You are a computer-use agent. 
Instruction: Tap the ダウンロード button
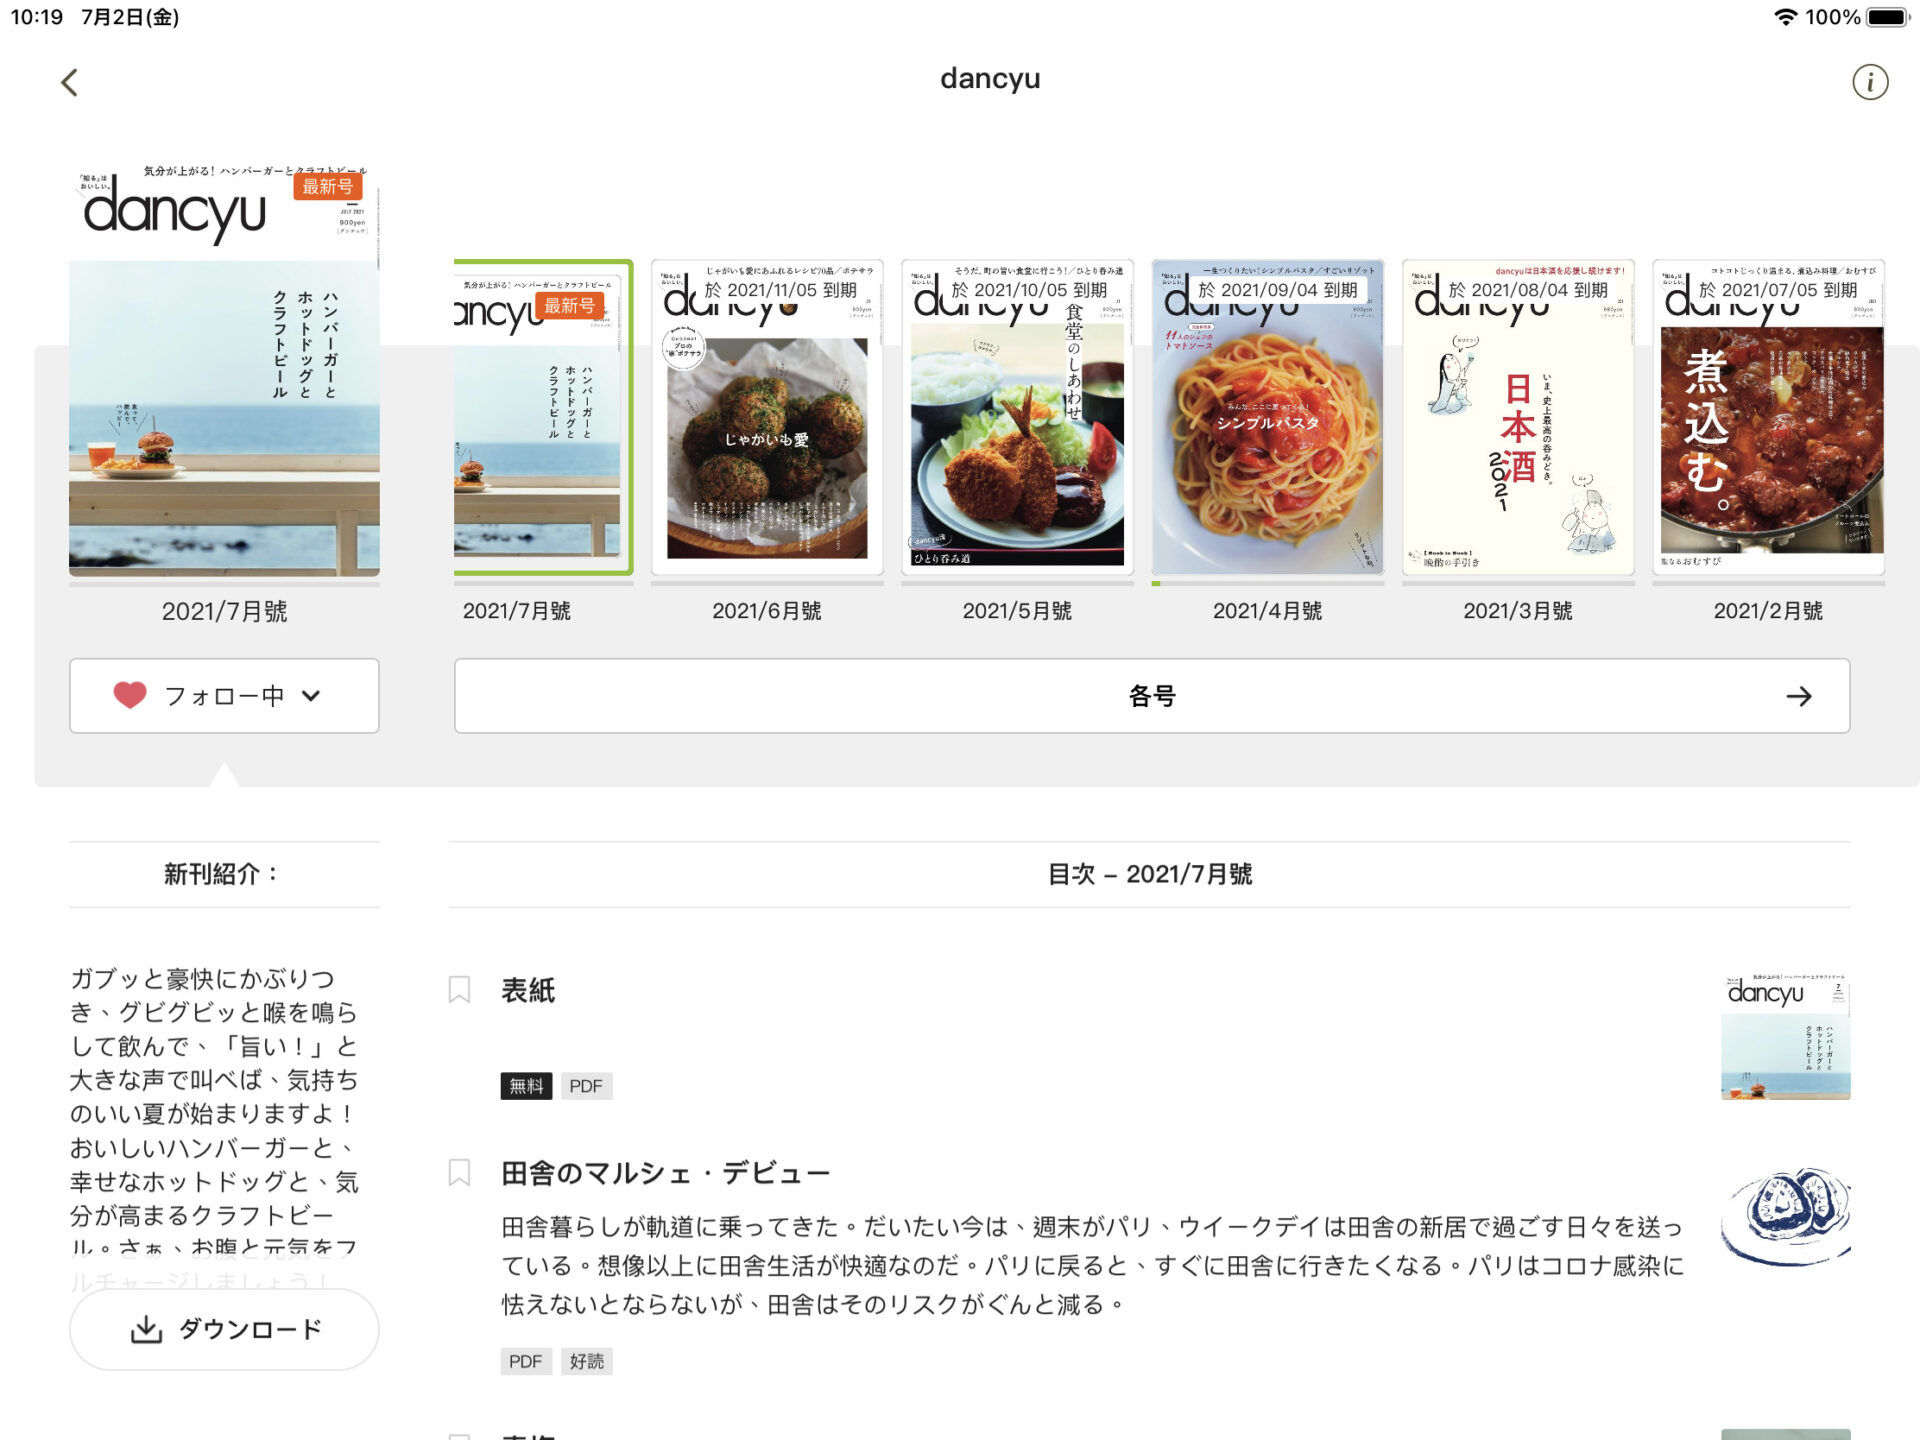click(x=224, y=1329)
